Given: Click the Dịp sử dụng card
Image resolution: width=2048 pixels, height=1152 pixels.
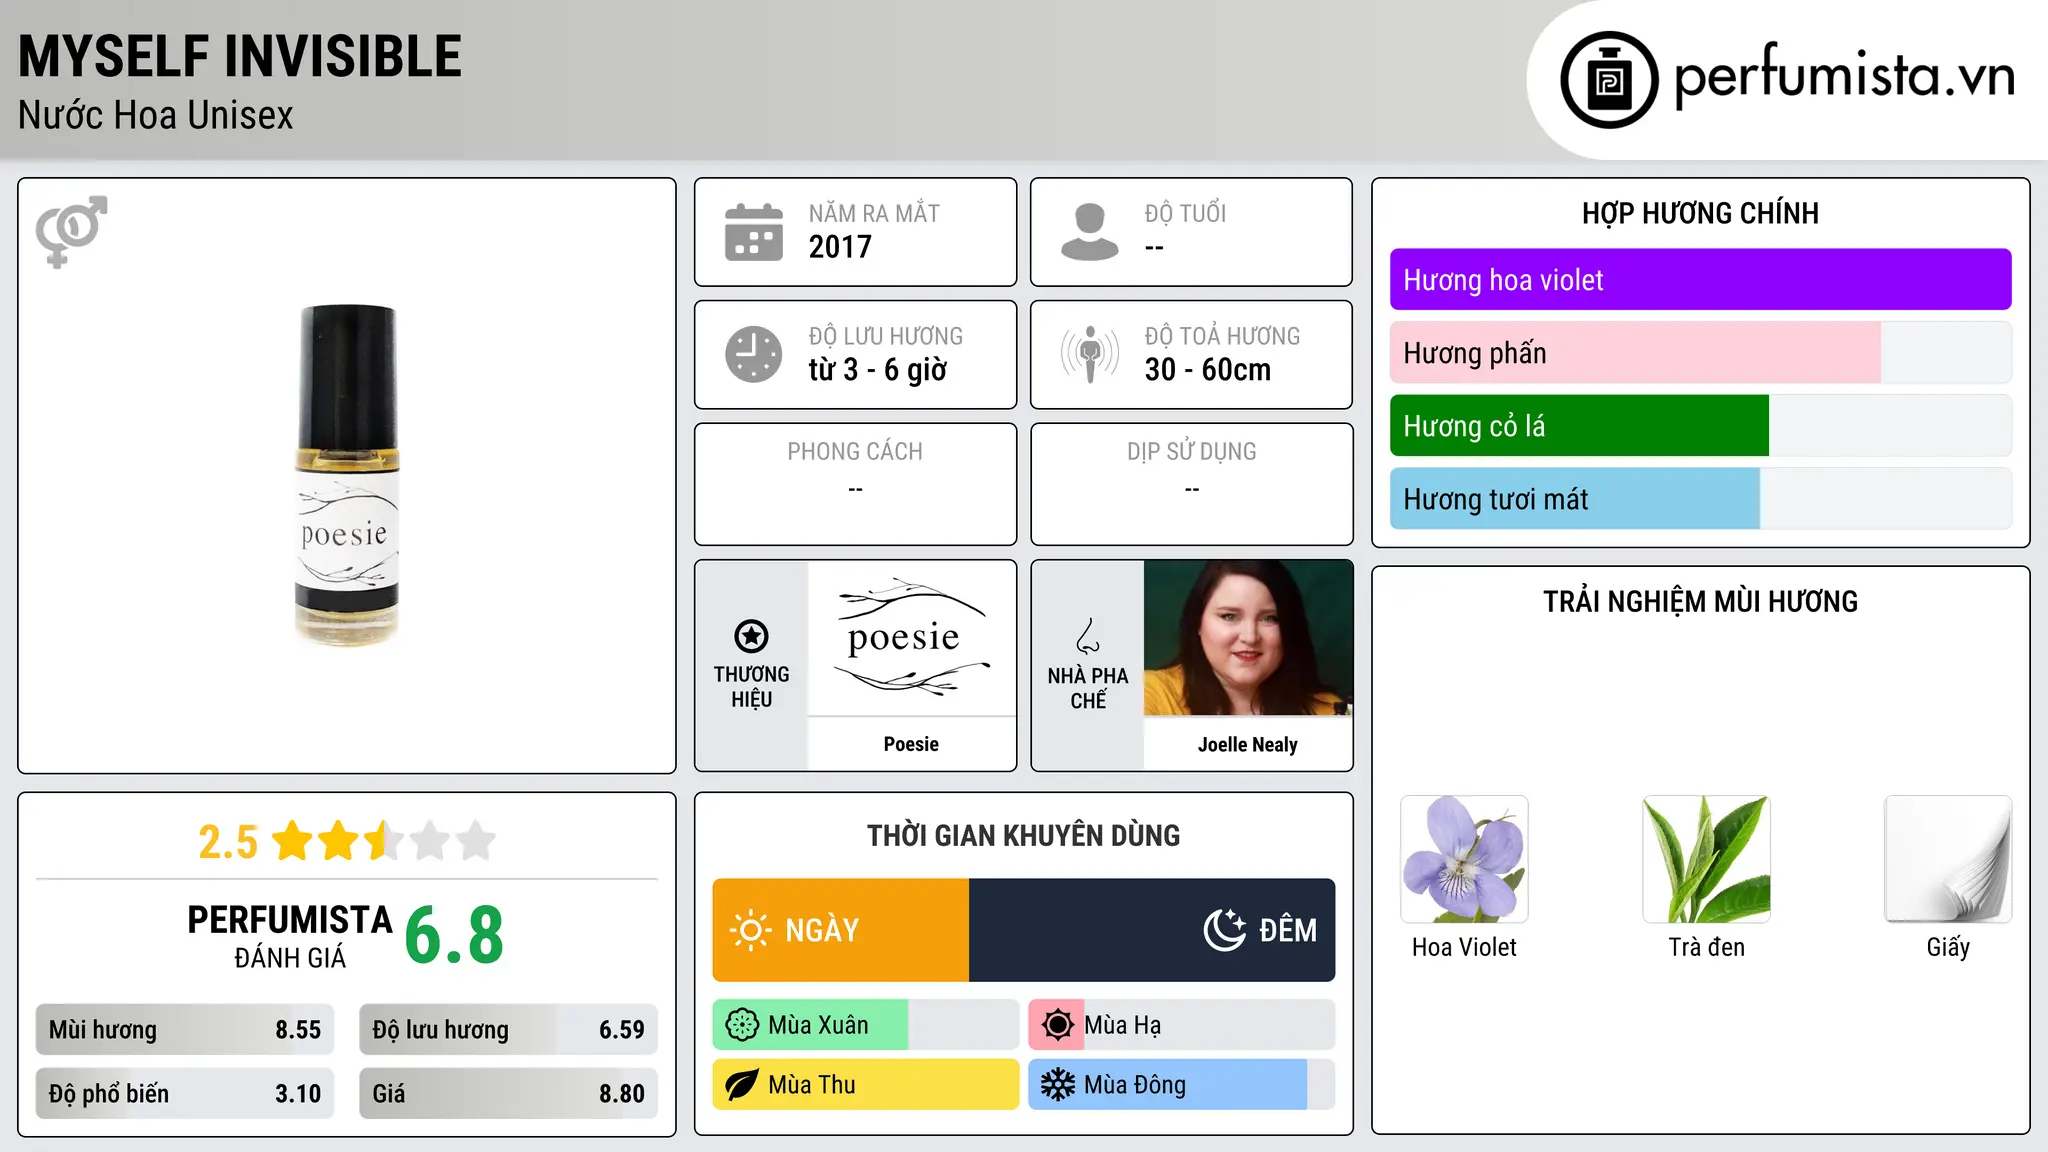Looking at the screenshot, I should [x=1191, y=484].
